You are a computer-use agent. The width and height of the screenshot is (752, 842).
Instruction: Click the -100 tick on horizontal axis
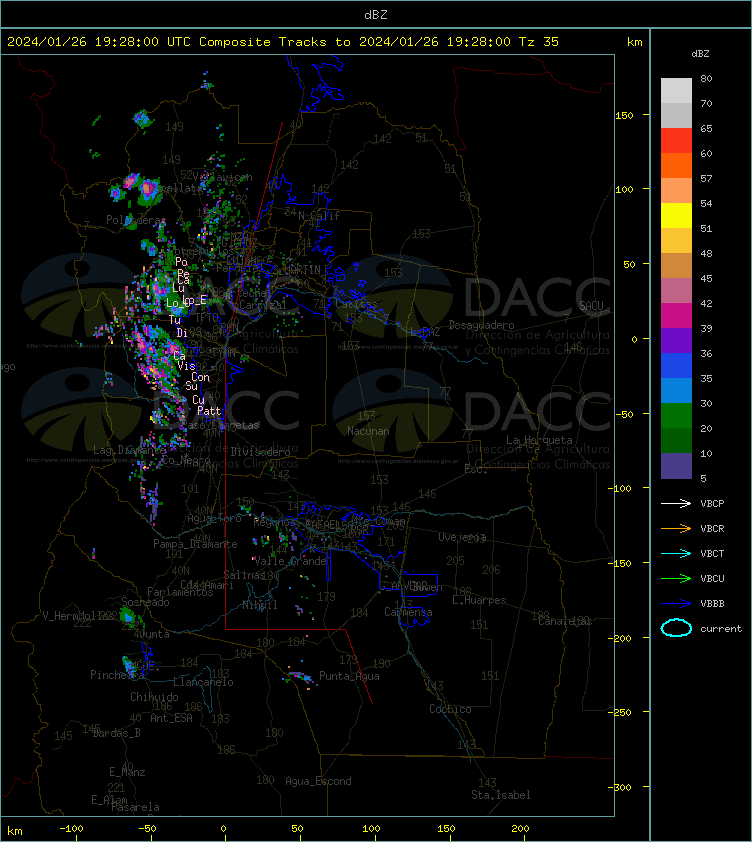(71, 829)
